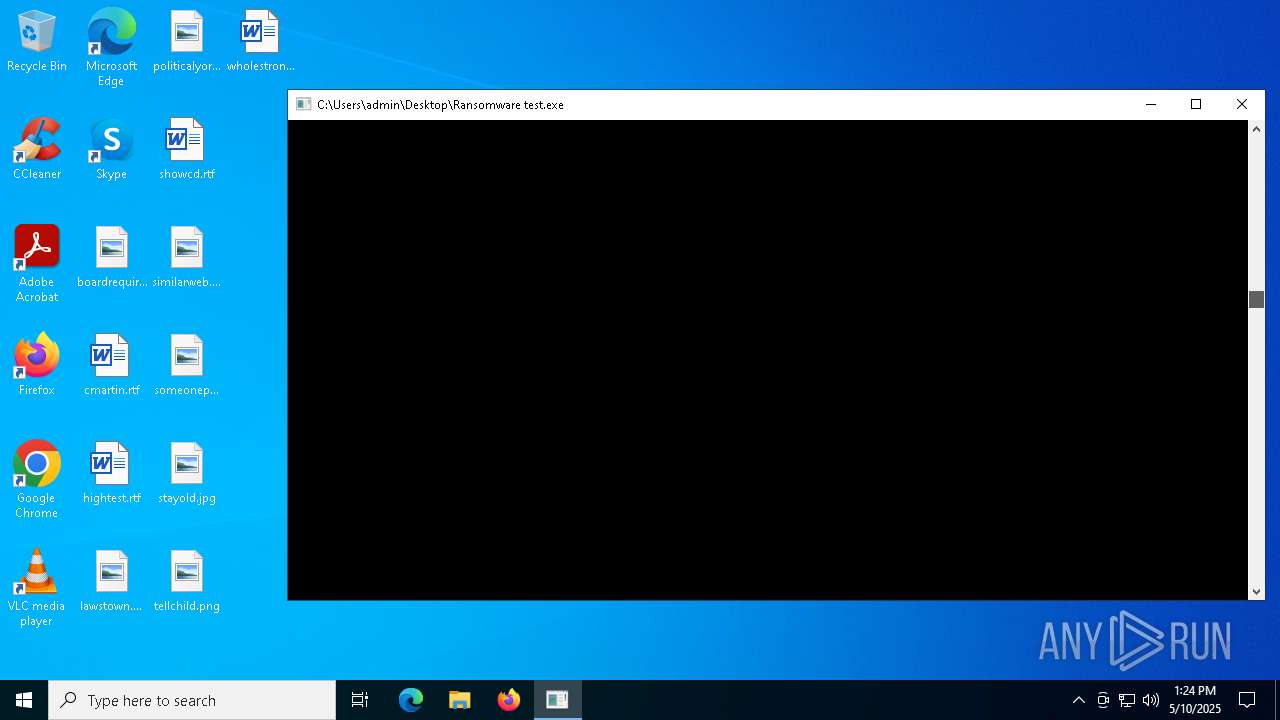Image resolution: width=1280 pixels, height=720 pixels.
Task: Click the Type here to search box
Action: [x=192, y=700]
